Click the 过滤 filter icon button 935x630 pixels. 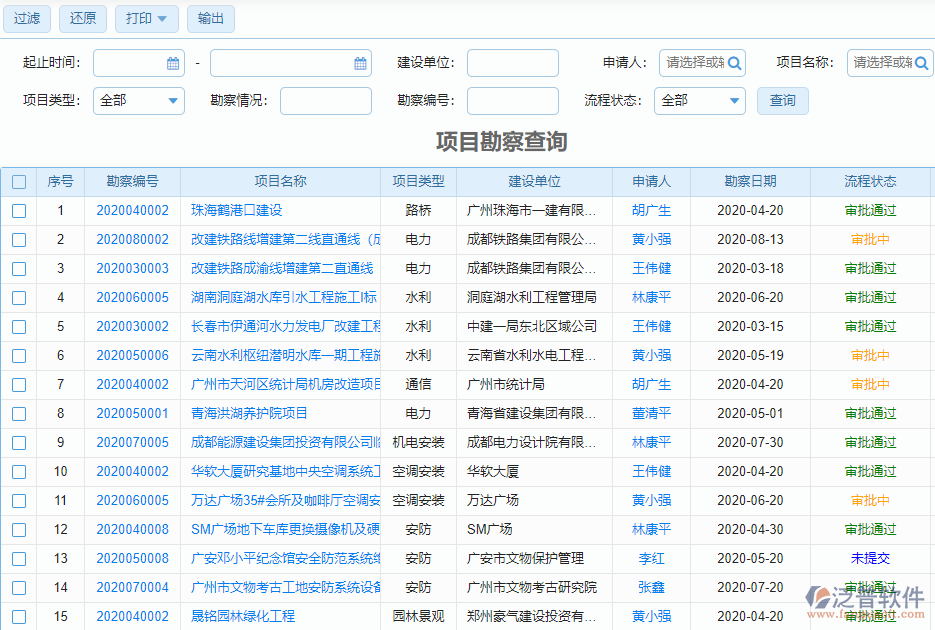[26, 18]
